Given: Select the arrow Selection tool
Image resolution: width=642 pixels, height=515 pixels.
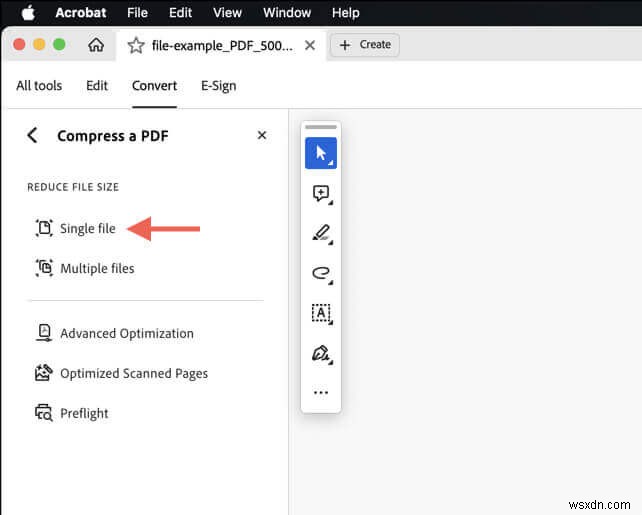Looking at the screenshot, I should click(321, 154).
